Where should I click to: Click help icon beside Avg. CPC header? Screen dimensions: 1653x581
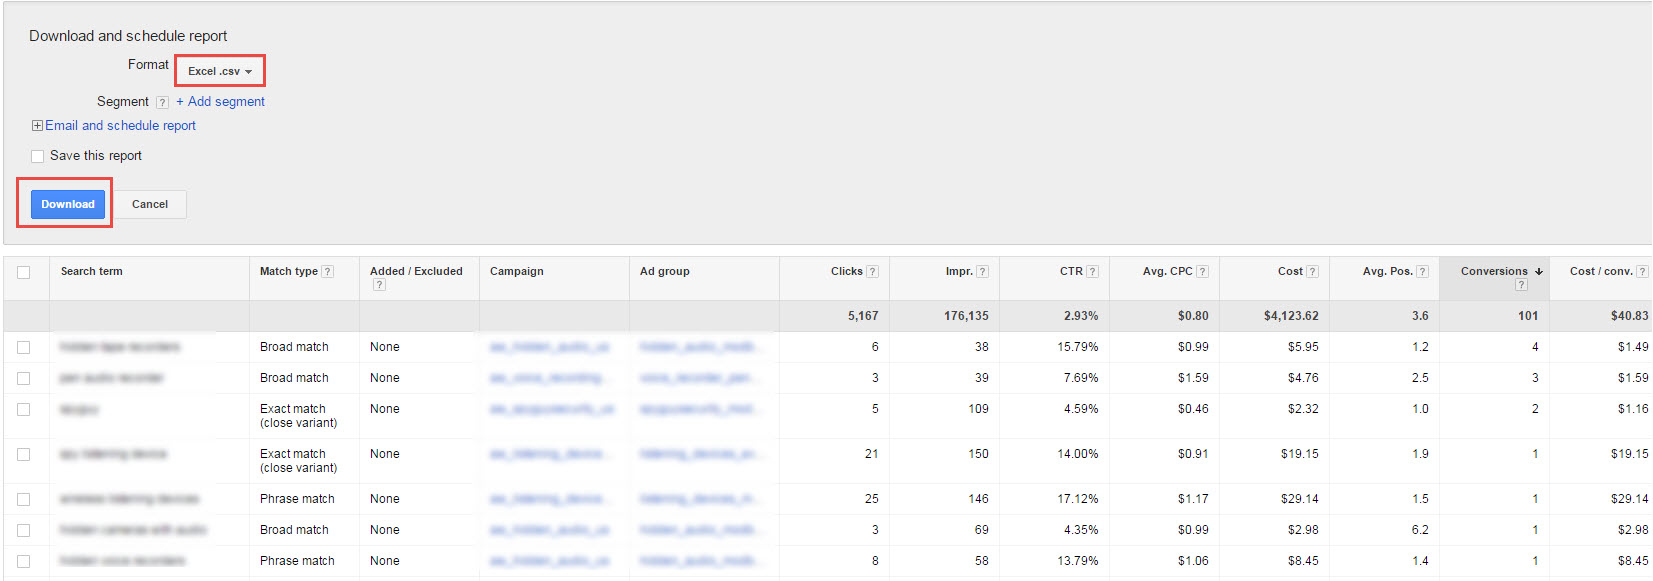click(1202, 272)
